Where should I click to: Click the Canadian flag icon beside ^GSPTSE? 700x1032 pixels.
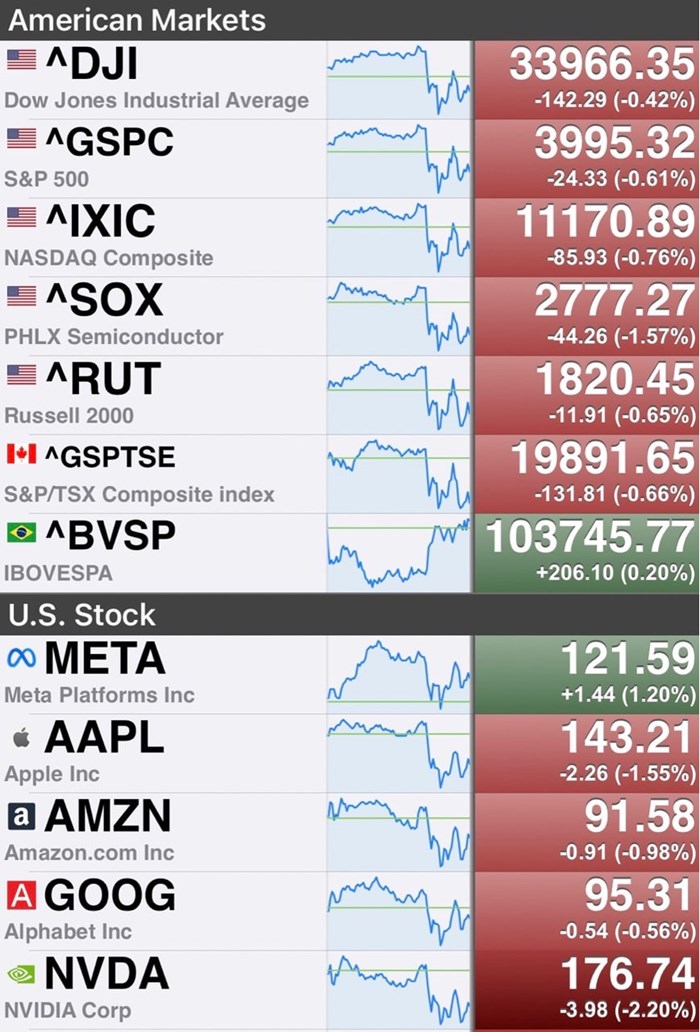pos(21,454)
